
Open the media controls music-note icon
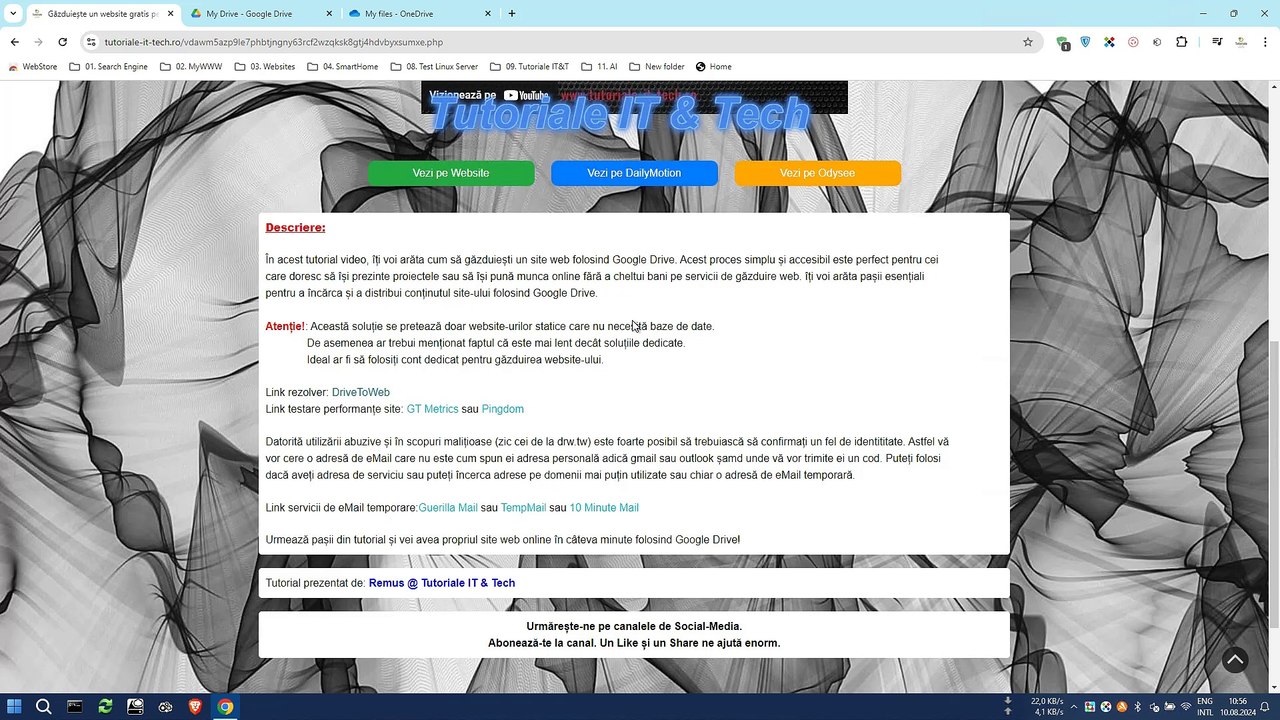(1217, 42)
